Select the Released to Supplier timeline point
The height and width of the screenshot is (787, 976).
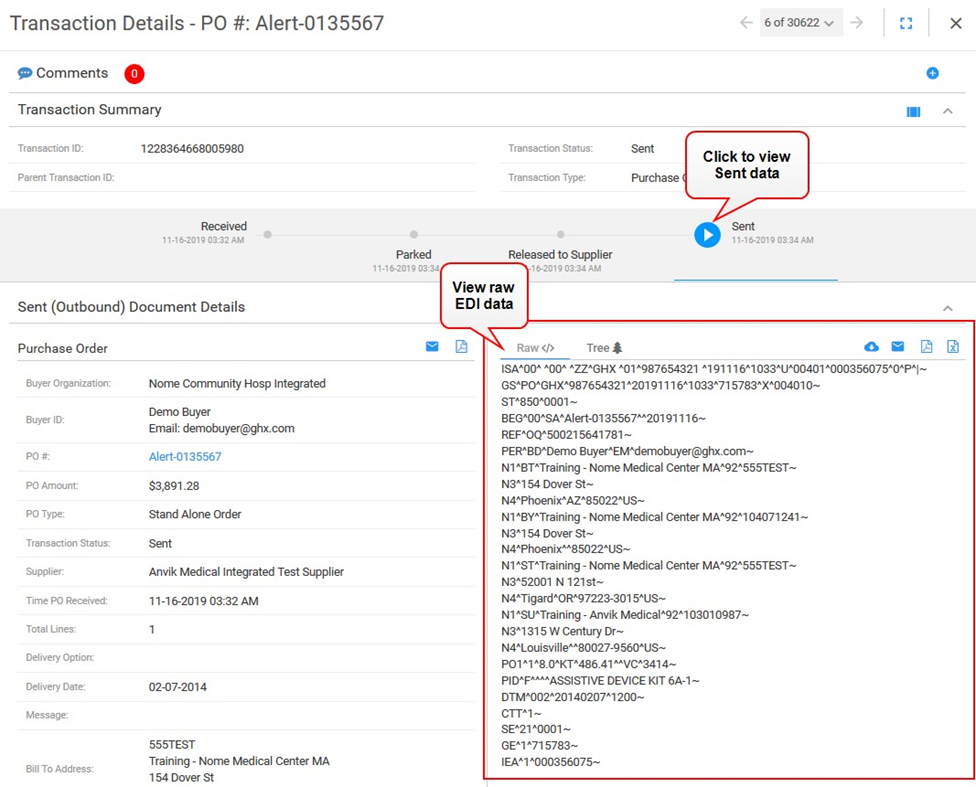click(561, 235)
